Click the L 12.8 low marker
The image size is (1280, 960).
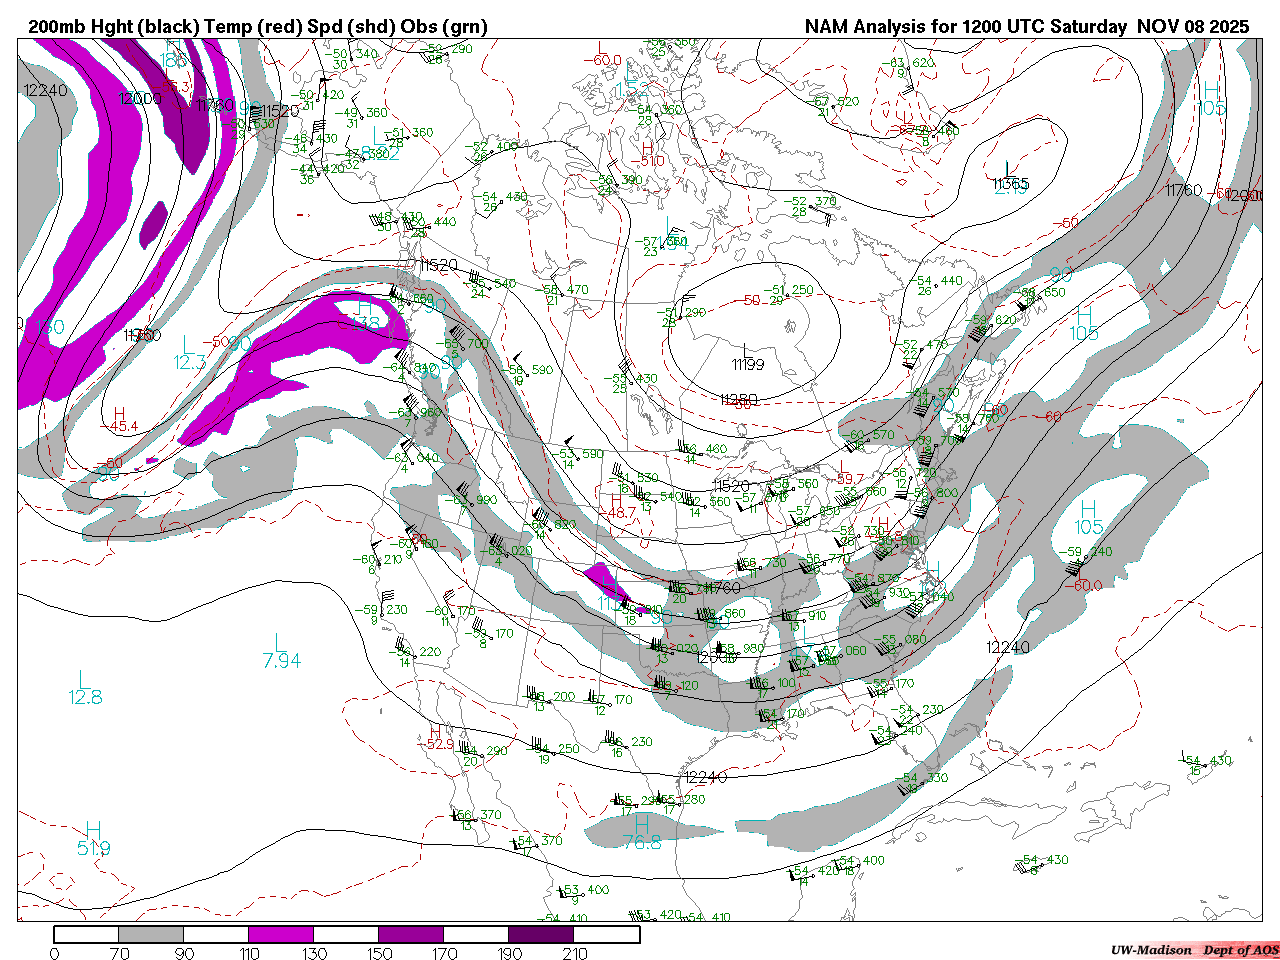tap(85, 688)
